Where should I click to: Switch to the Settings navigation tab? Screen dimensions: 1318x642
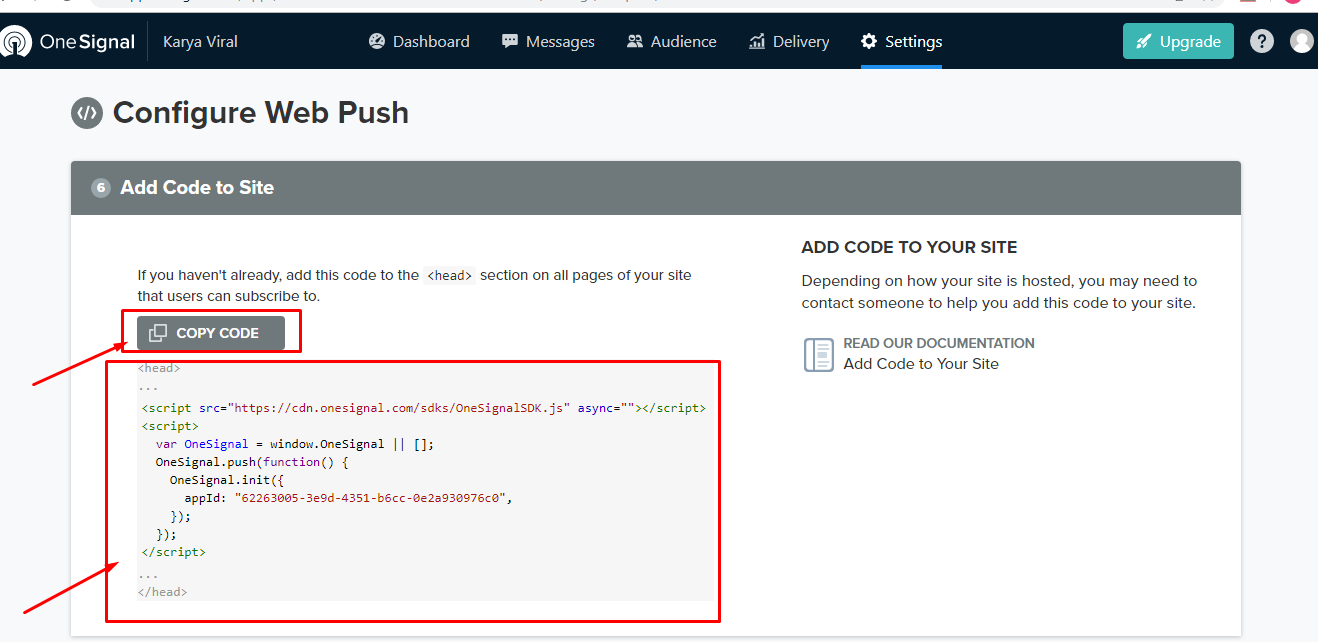point(901,41)
